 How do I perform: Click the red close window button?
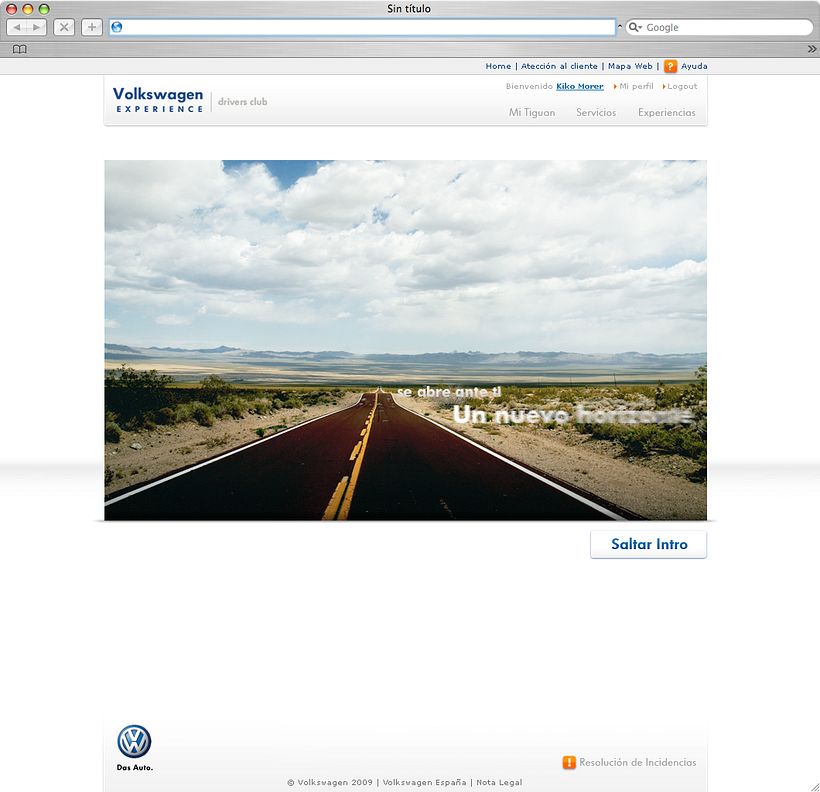click(12, 9)
